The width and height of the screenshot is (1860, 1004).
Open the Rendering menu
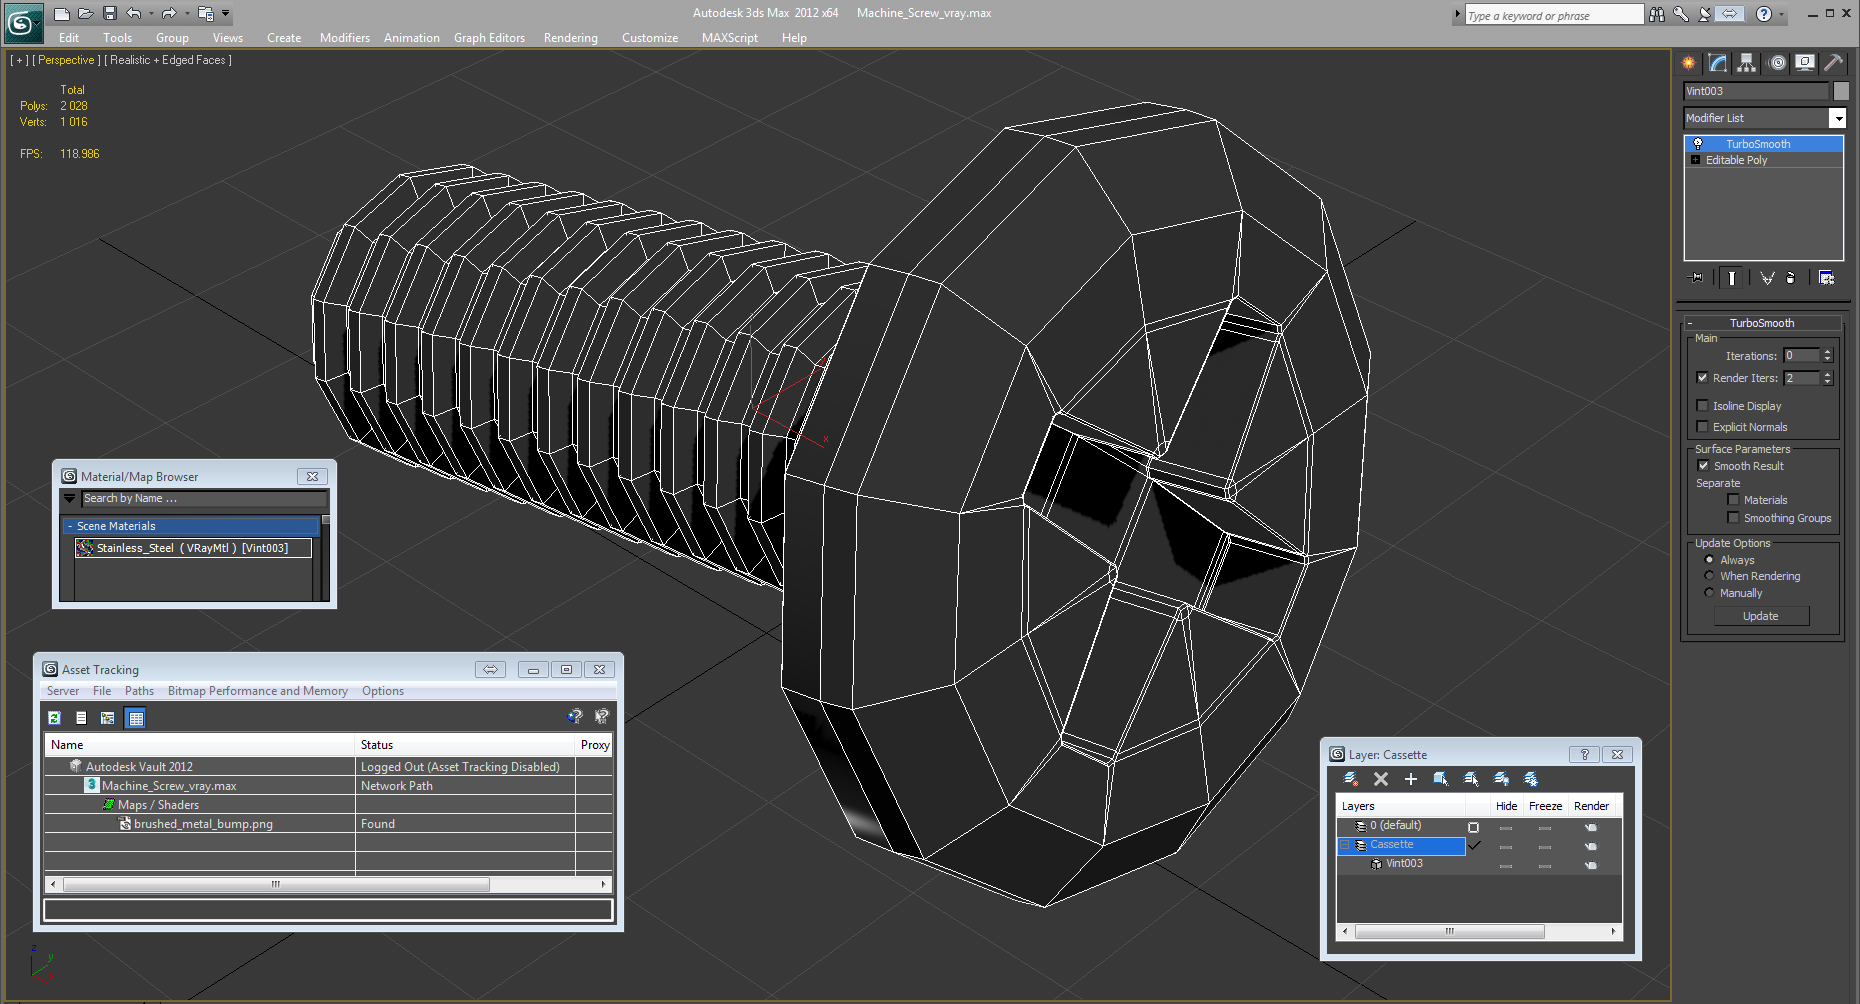570,38
